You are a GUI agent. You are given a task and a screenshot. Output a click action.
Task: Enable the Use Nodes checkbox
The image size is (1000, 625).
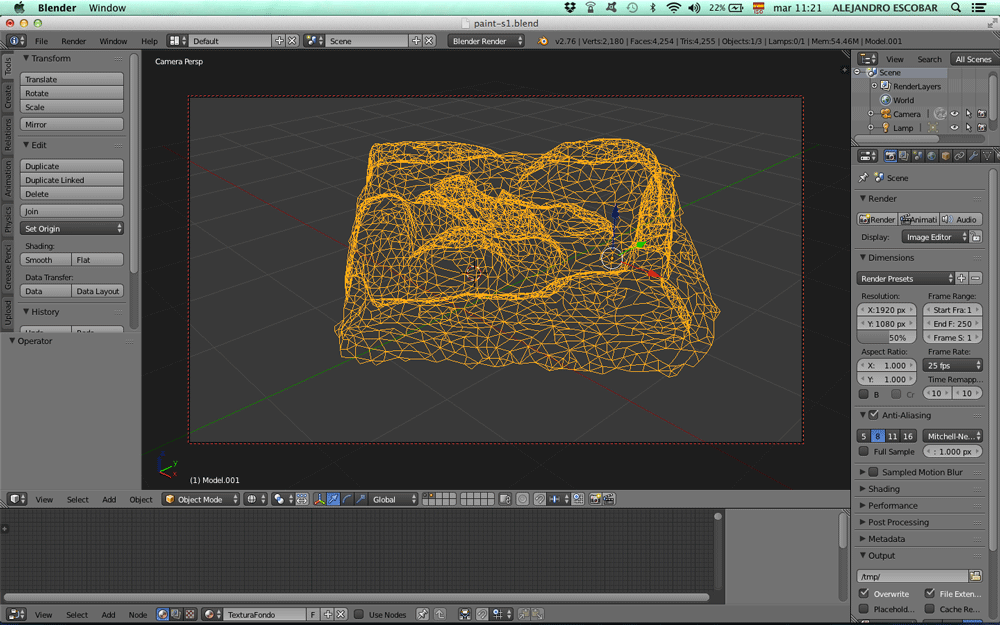point(359,615)
